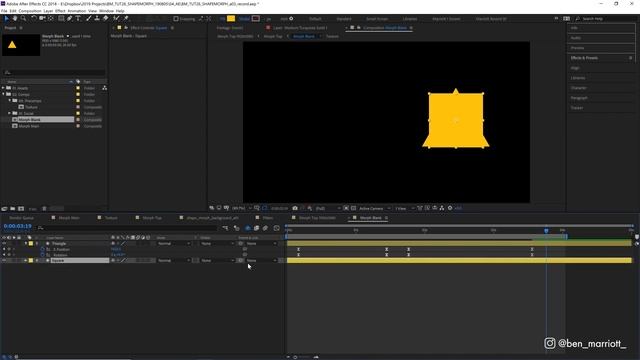
Task: Select the Unified Camera tool
Action: [x=42, y=18]
